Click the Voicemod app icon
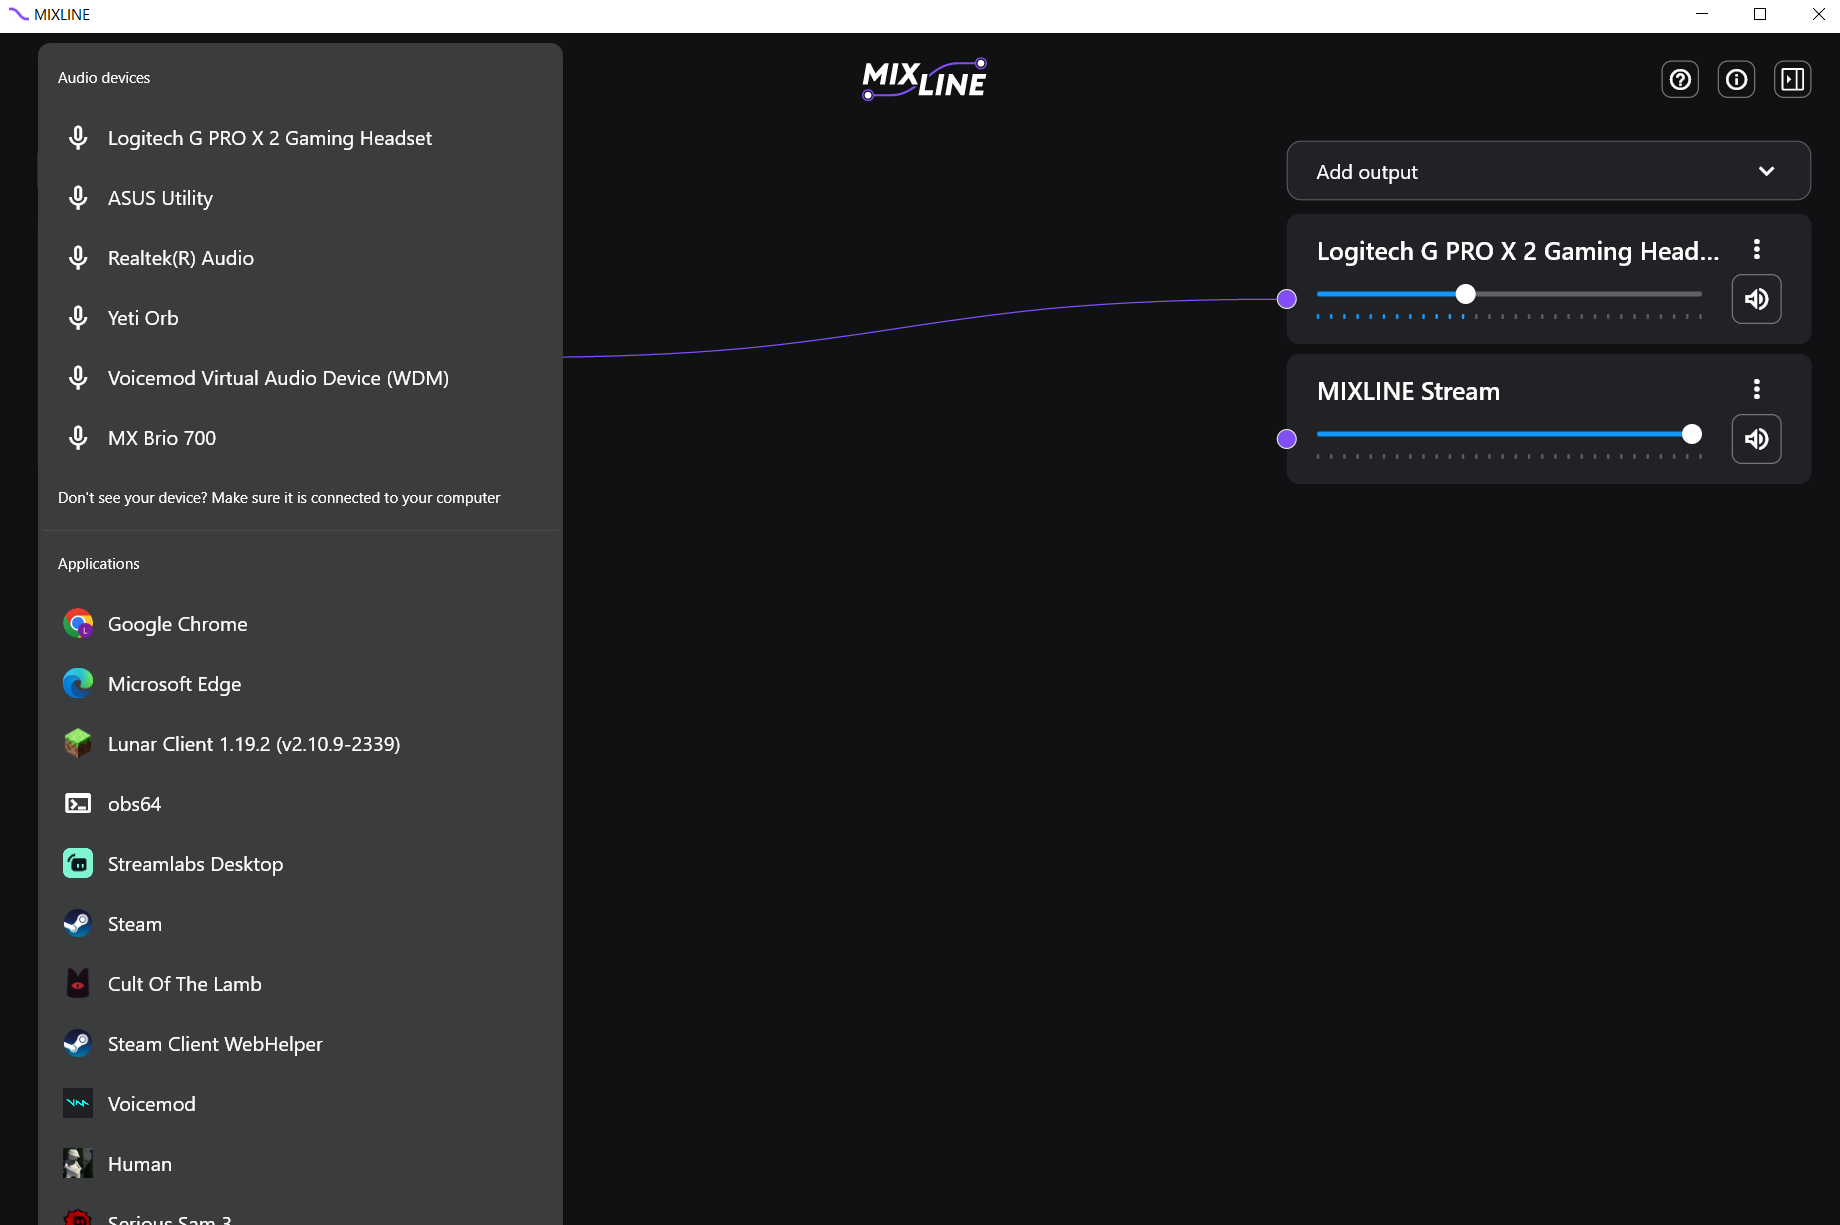Image resolution: width=1840 pixels, height=1225 pixels. pyautogui.click(x=78, y=1104)
